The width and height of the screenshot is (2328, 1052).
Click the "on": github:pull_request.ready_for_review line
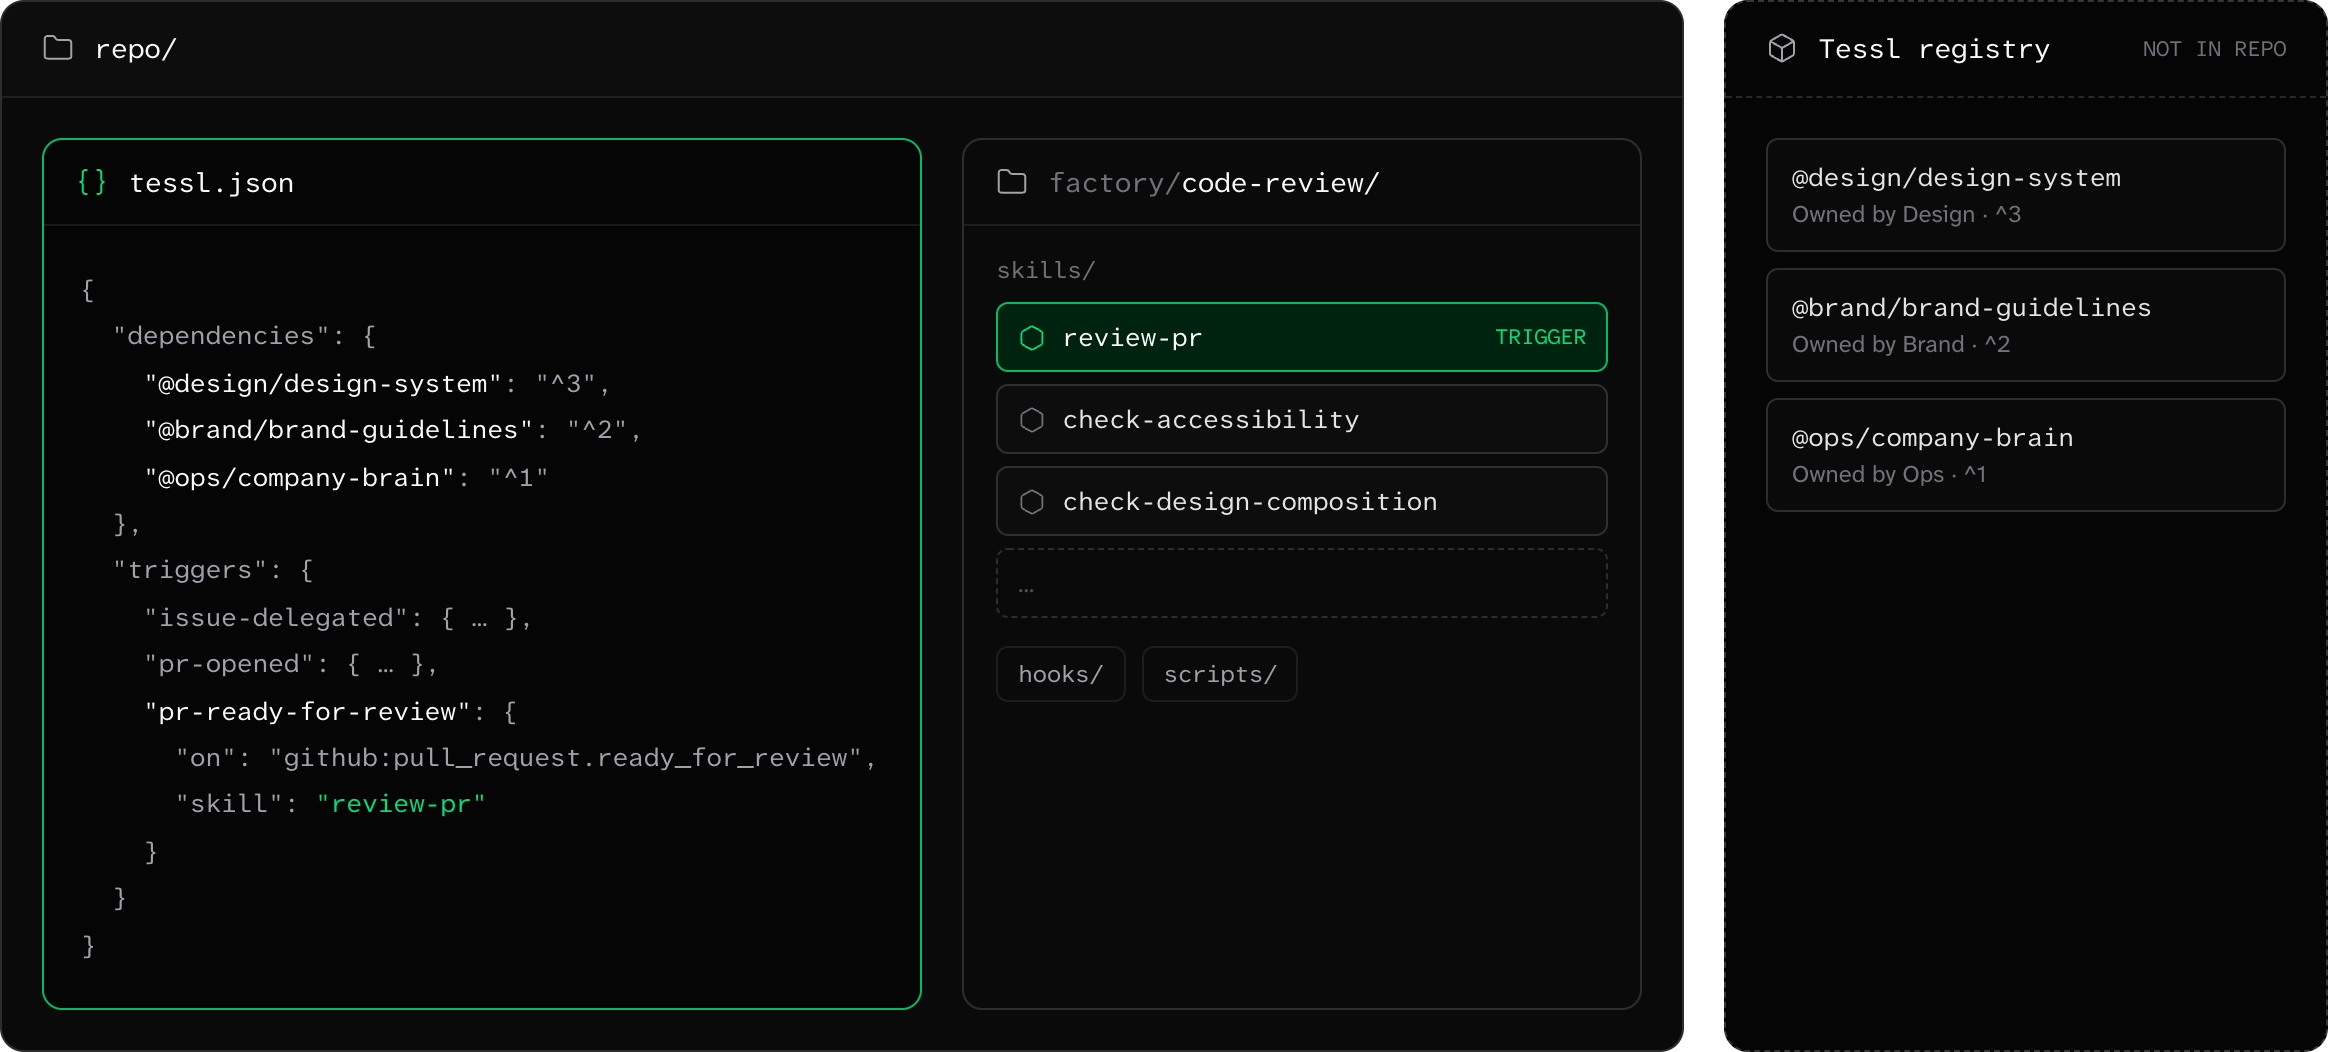pos(526,758)
